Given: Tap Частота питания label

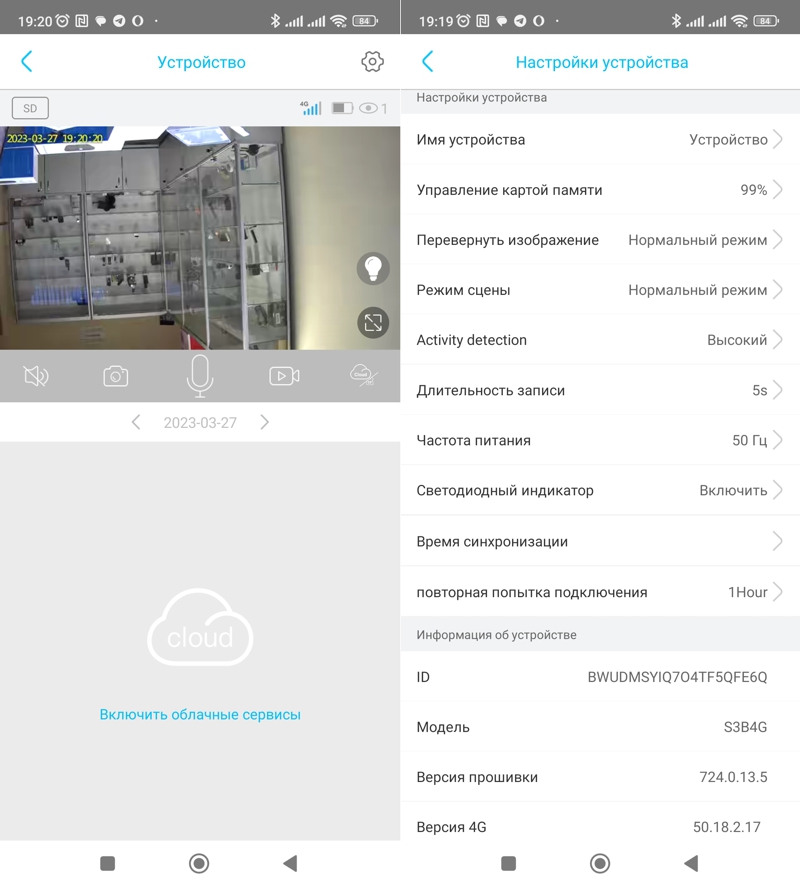Looking at the screenshot, I should (473, 440).
